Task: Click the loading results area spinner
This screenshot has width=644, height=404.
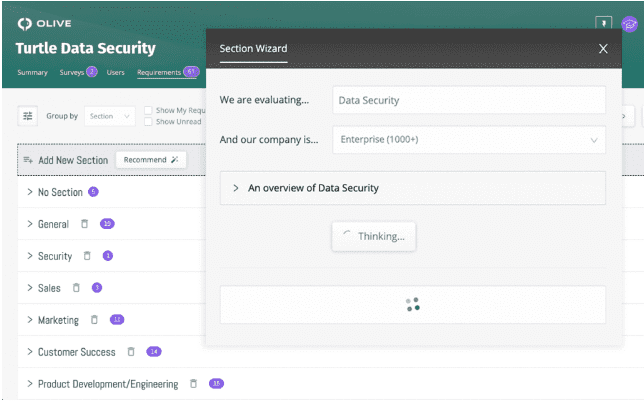Action: pyautogui.click(x=413, y=305)
